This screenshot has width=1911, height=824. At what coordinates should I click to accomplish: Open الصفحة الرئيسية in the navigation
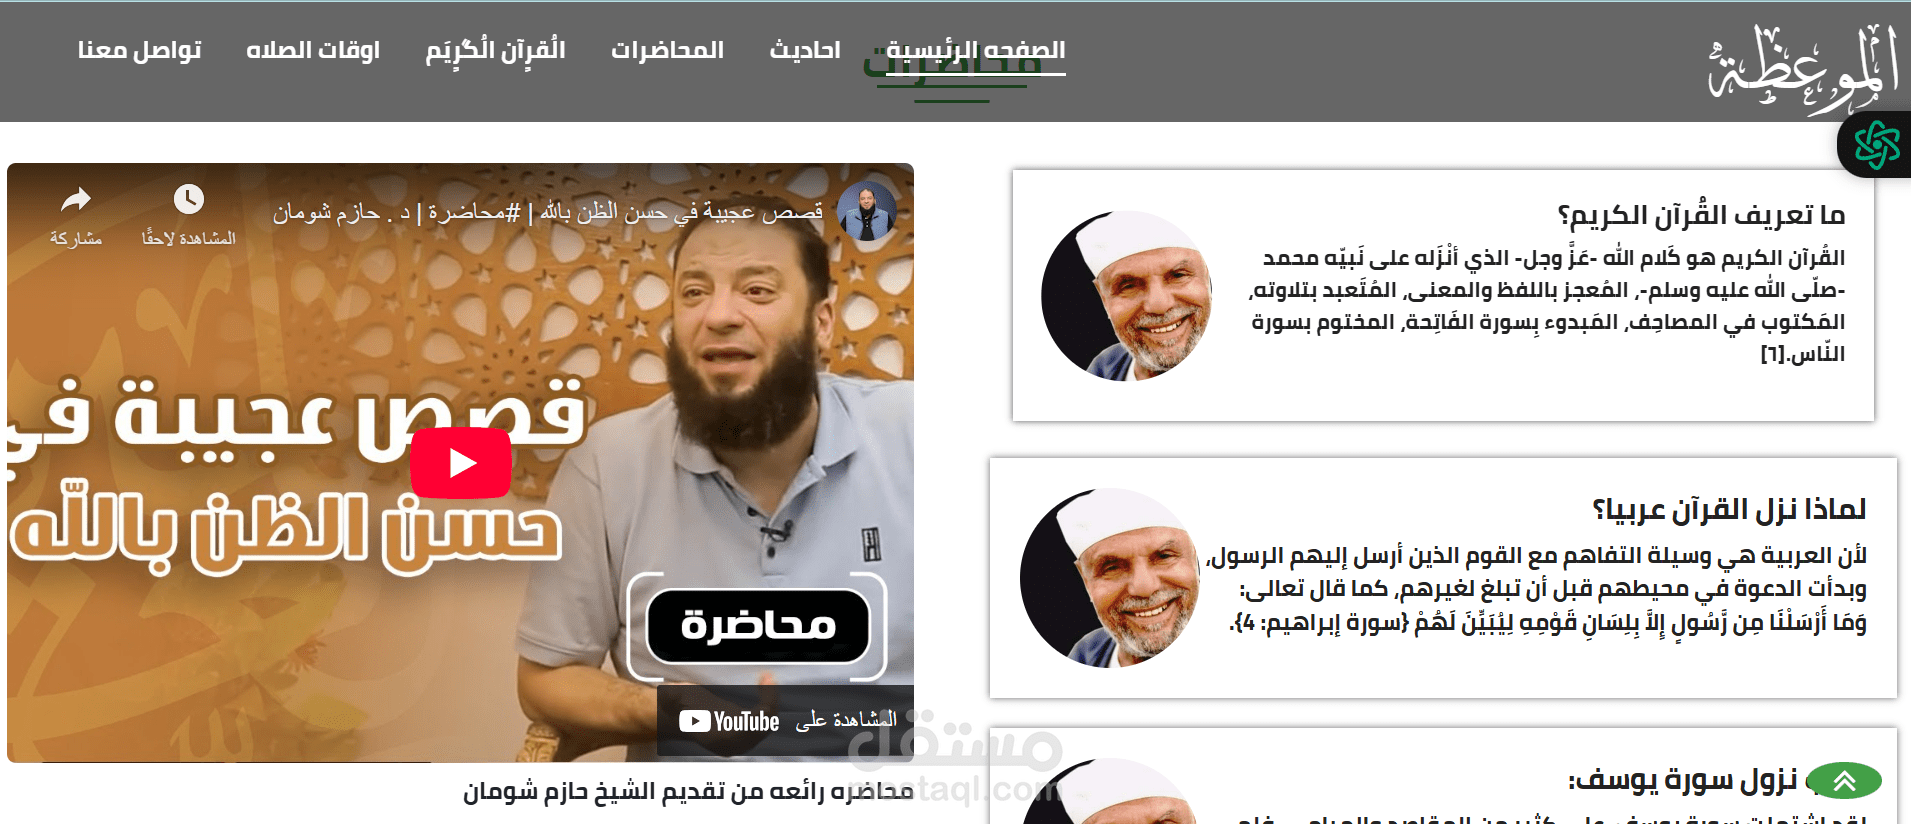pyautogui.click(x=975, y=50)
